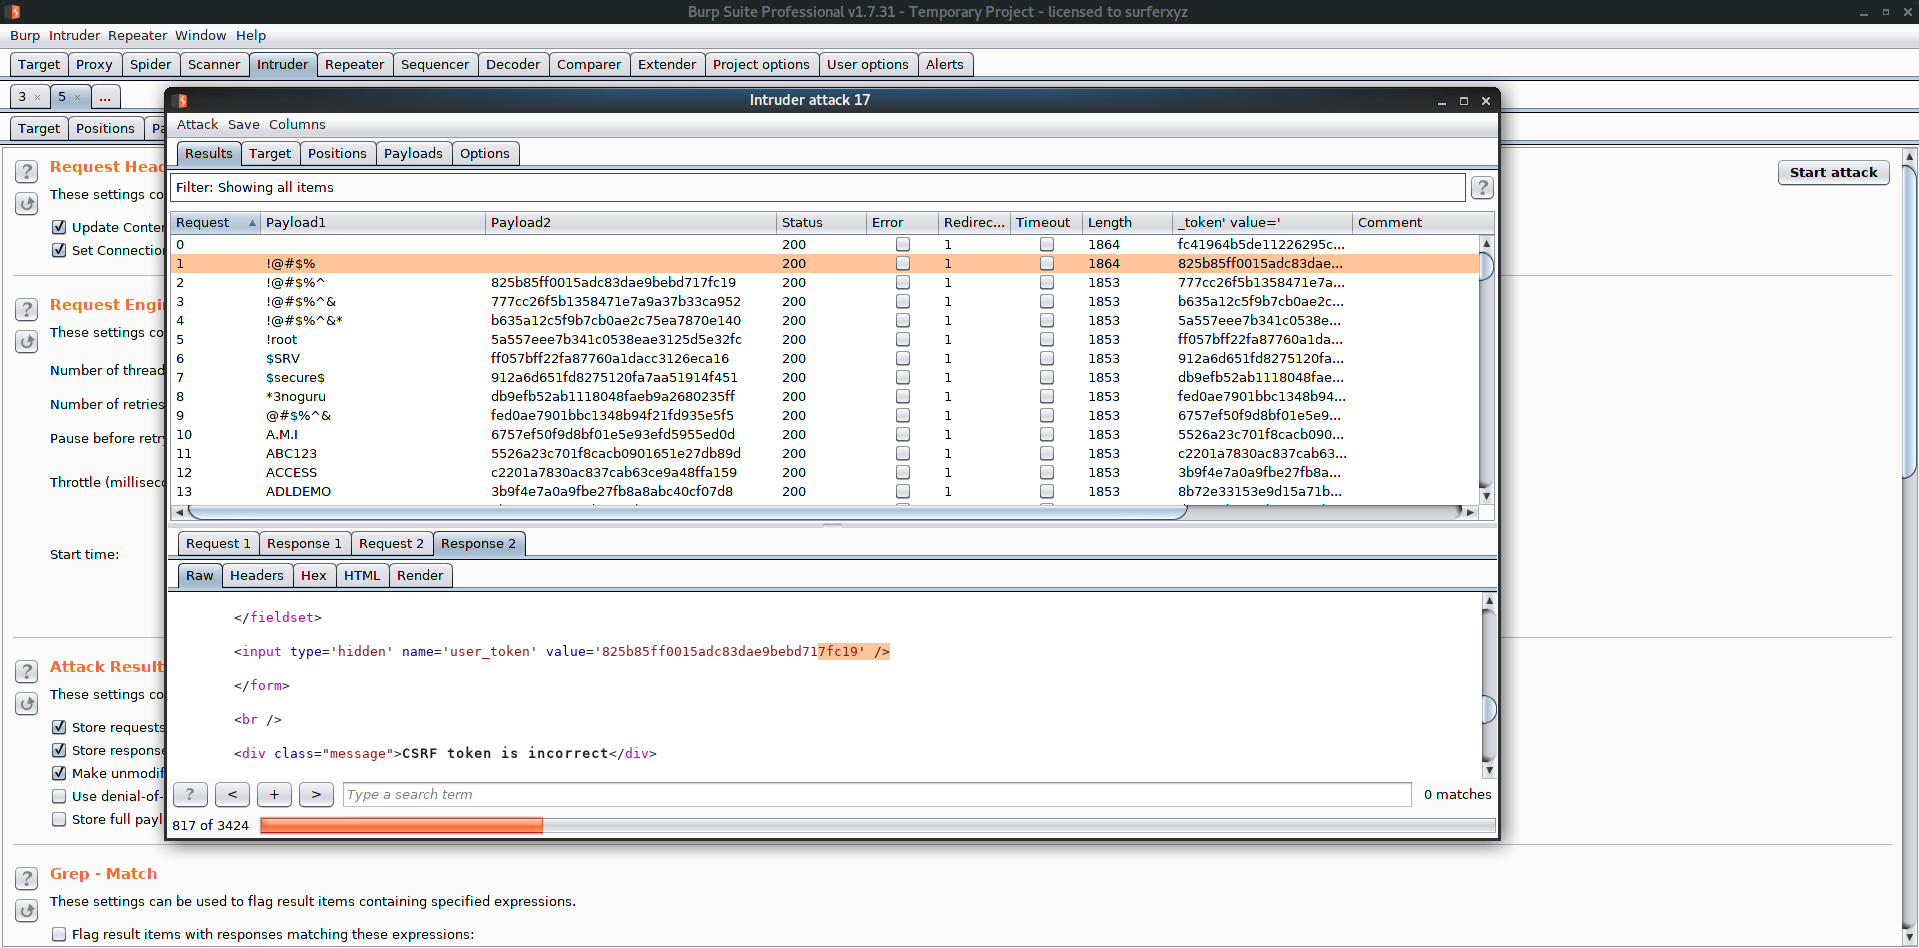Open the Columns menu
Viewport: 1919px width, 948px height.
[297, 124]
